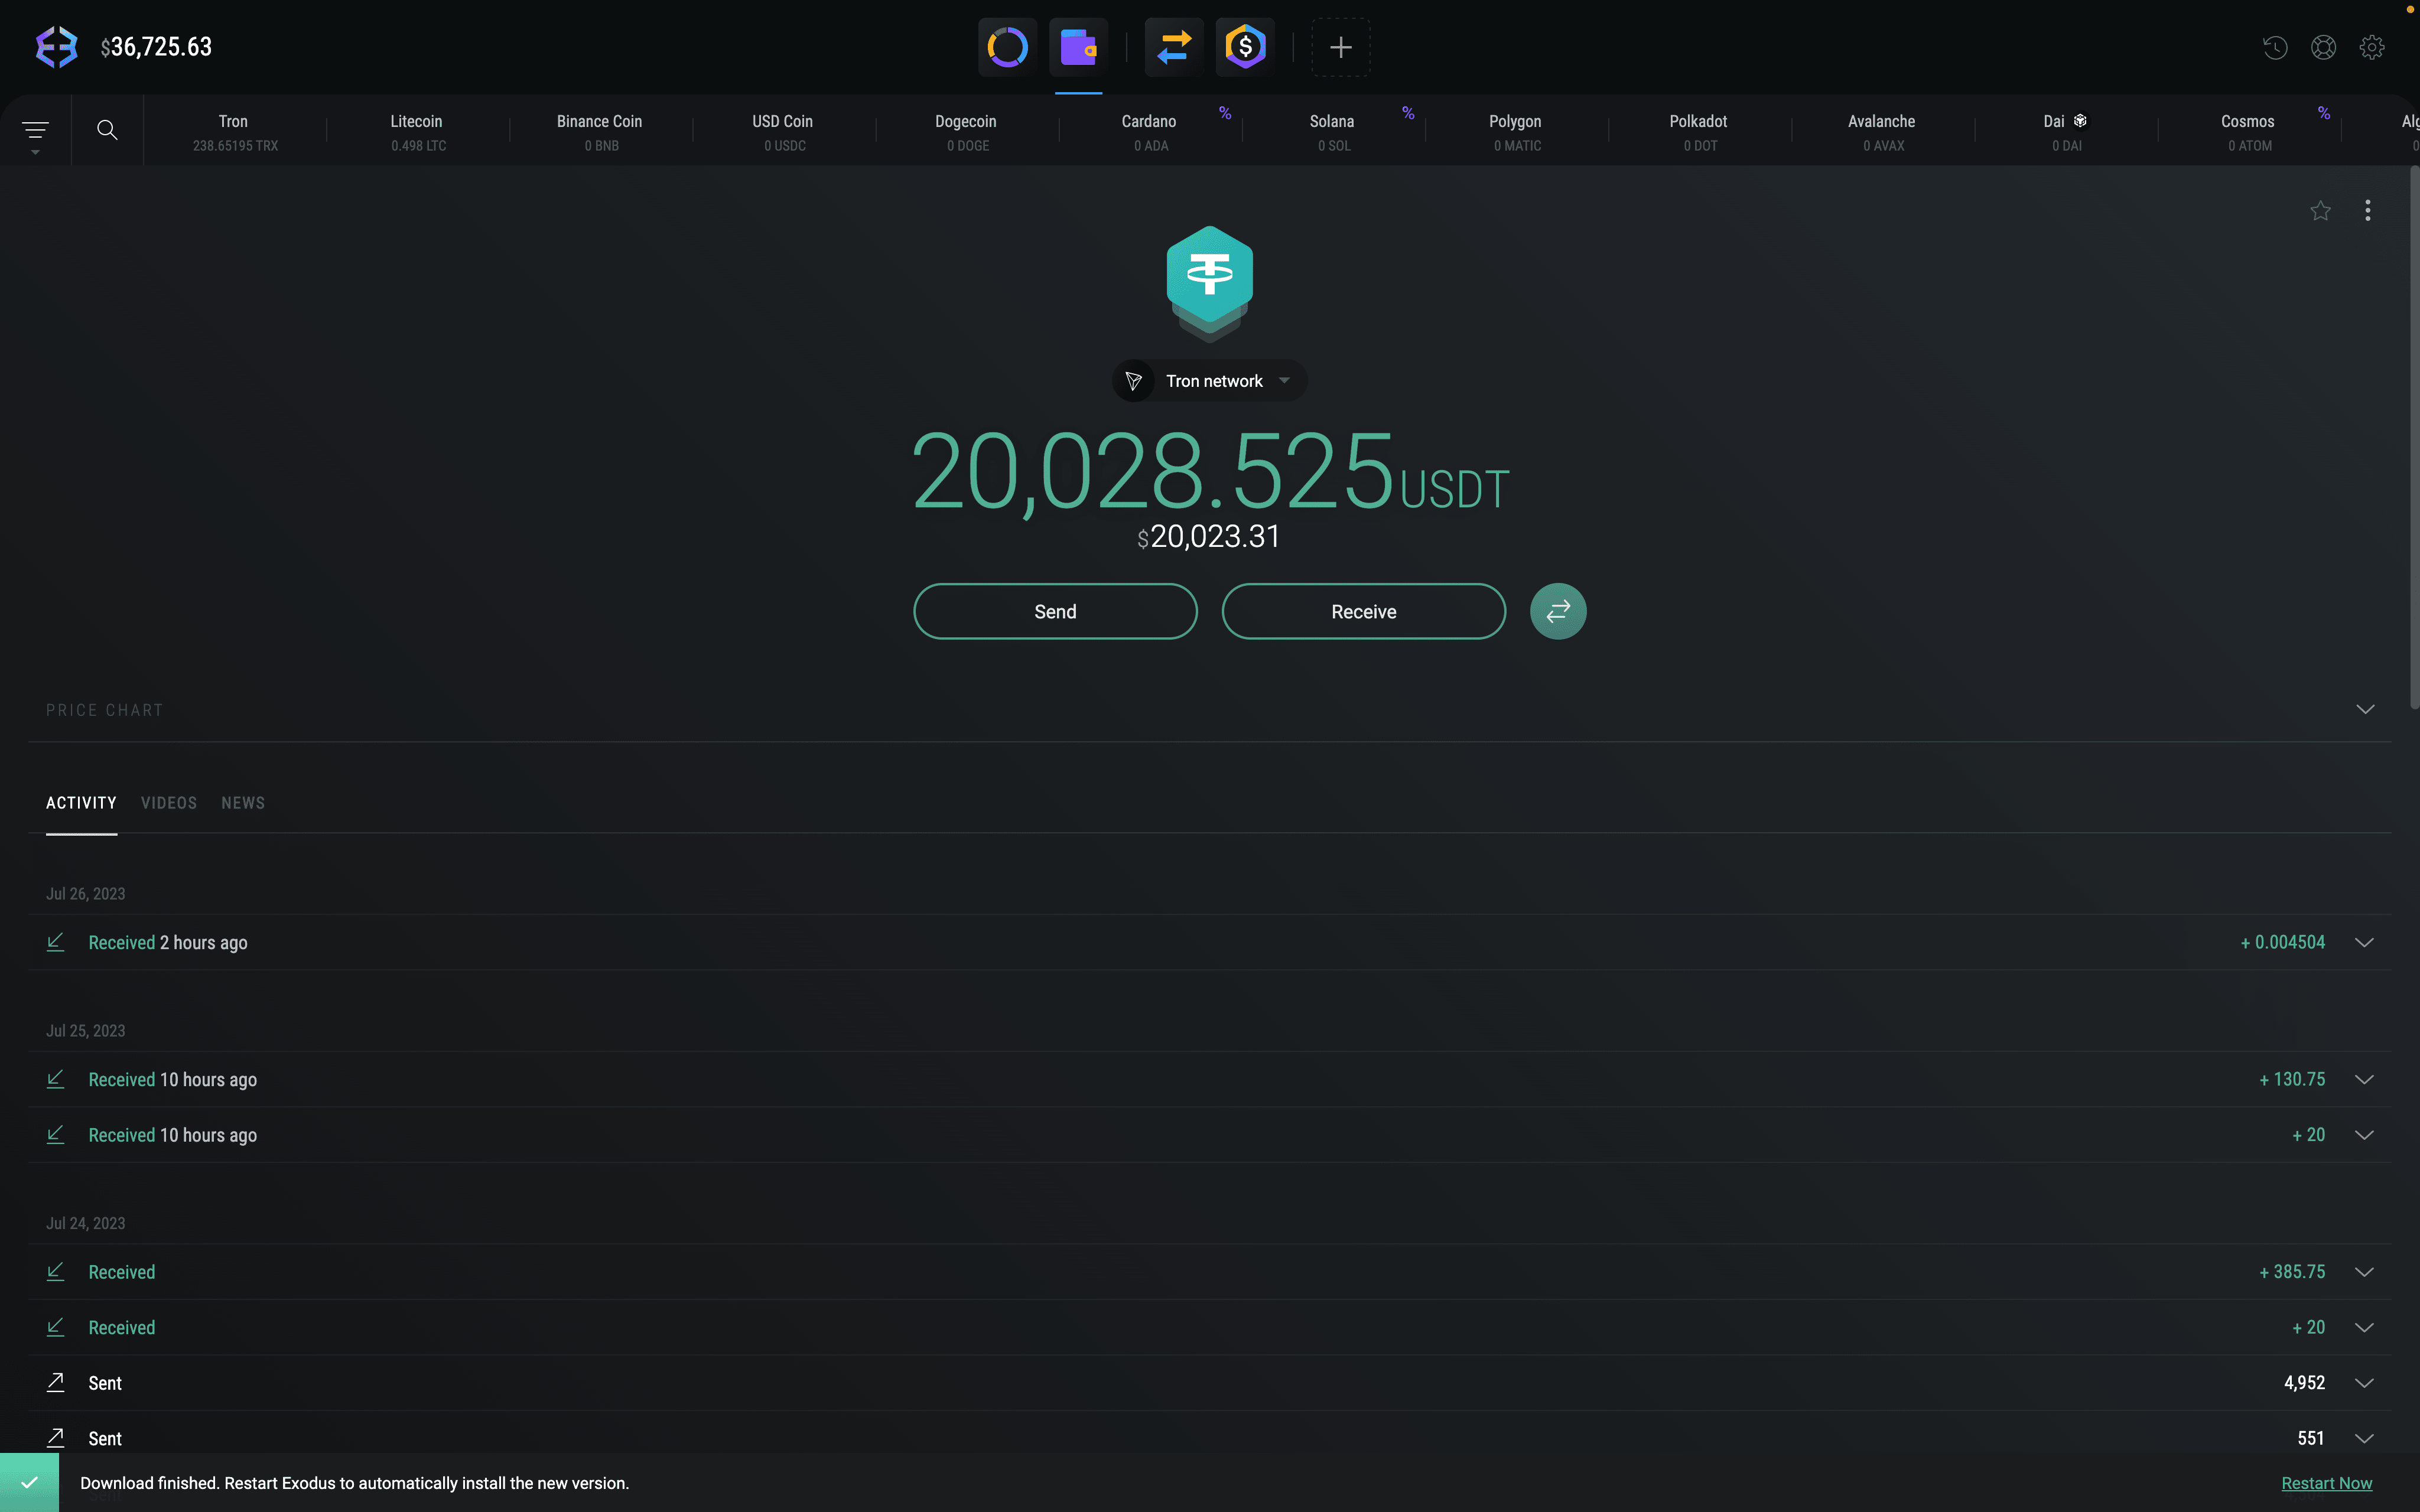This screenshot has height=1512, width=2420.
Task: Click the asset search magnifier icon
Action: [107, 130]
